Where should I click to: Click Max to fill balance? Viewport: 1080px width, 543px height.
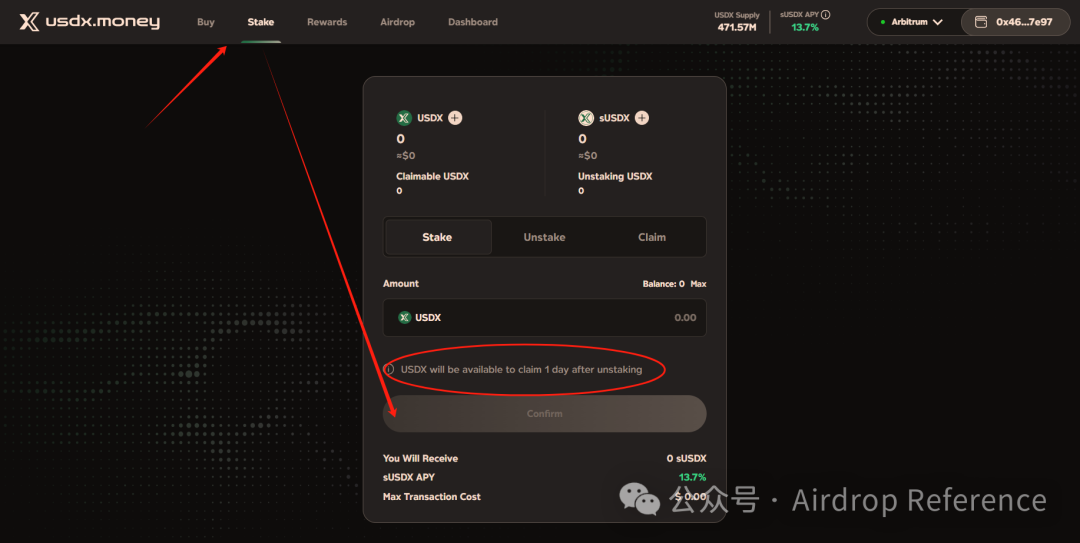698,284
